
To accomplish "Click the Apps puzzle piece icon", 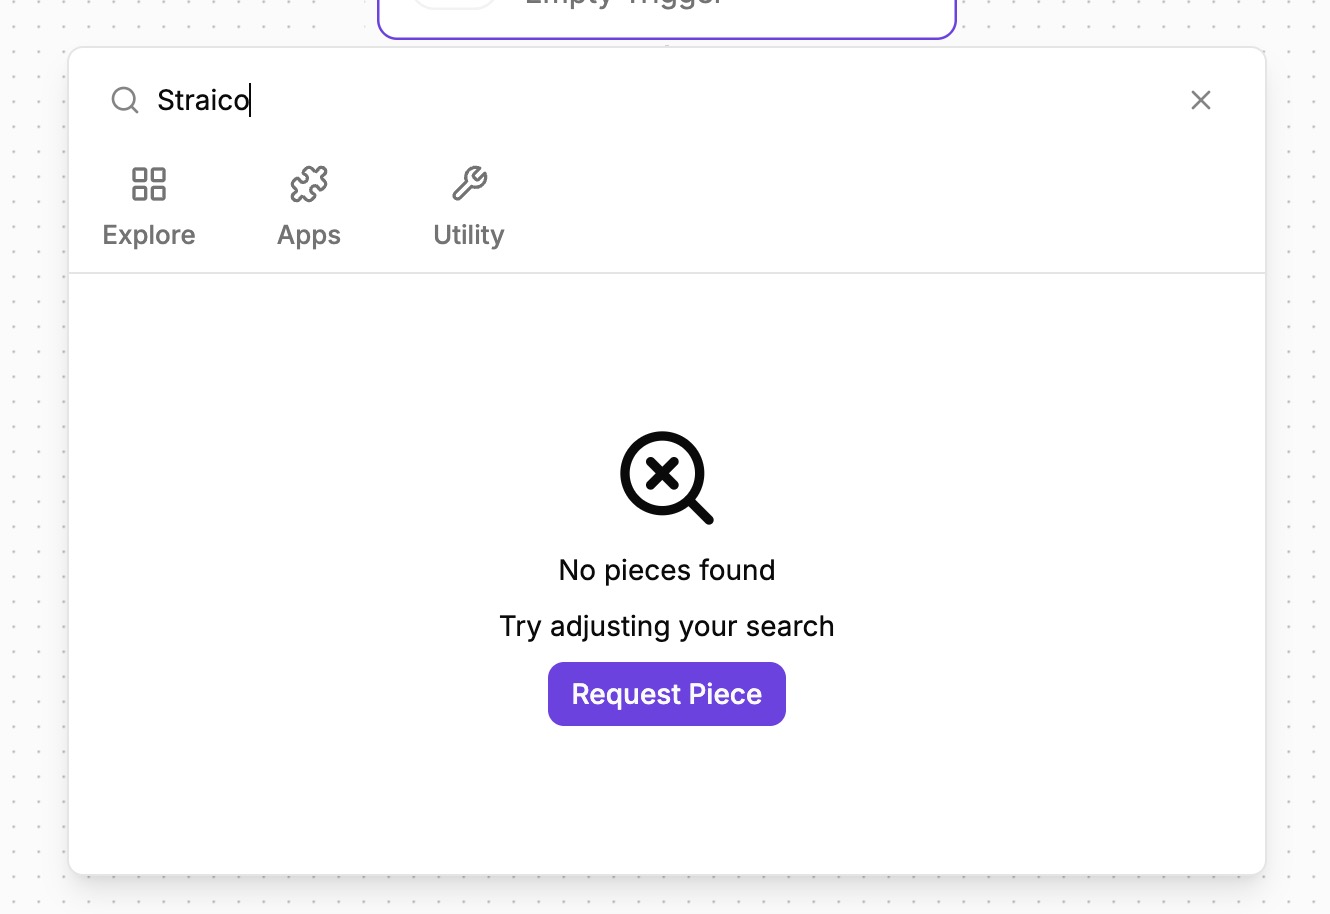I will point(309,184).
